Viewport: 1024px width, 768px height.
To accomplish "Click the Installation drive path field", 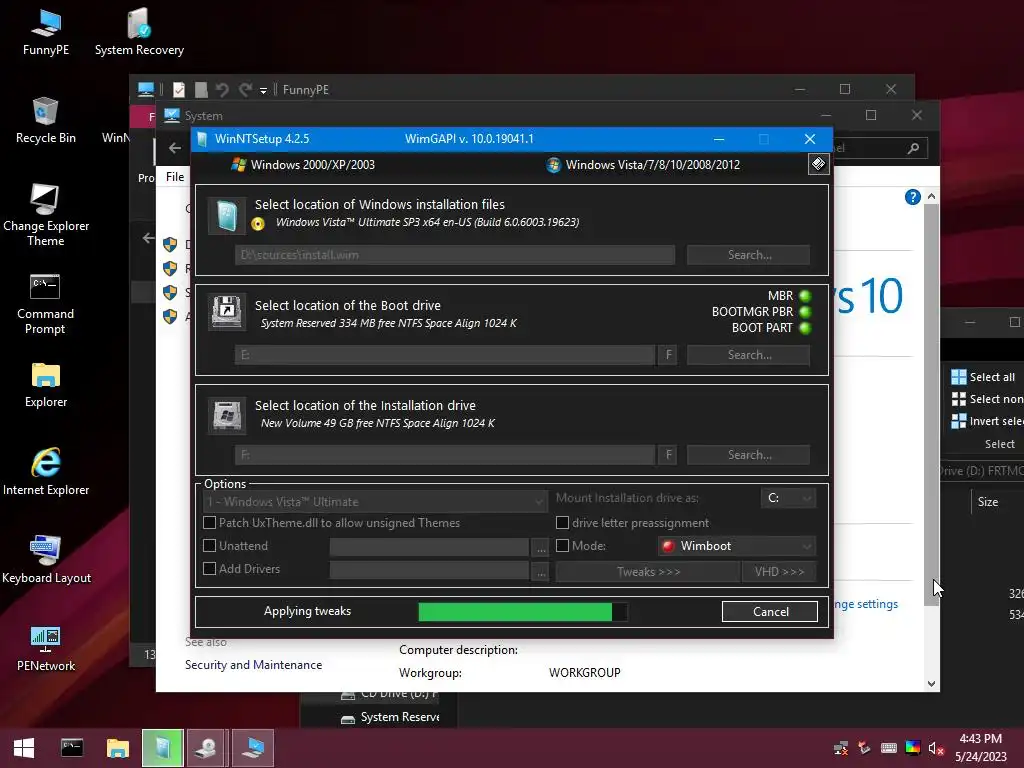I will tap(445, 455).
